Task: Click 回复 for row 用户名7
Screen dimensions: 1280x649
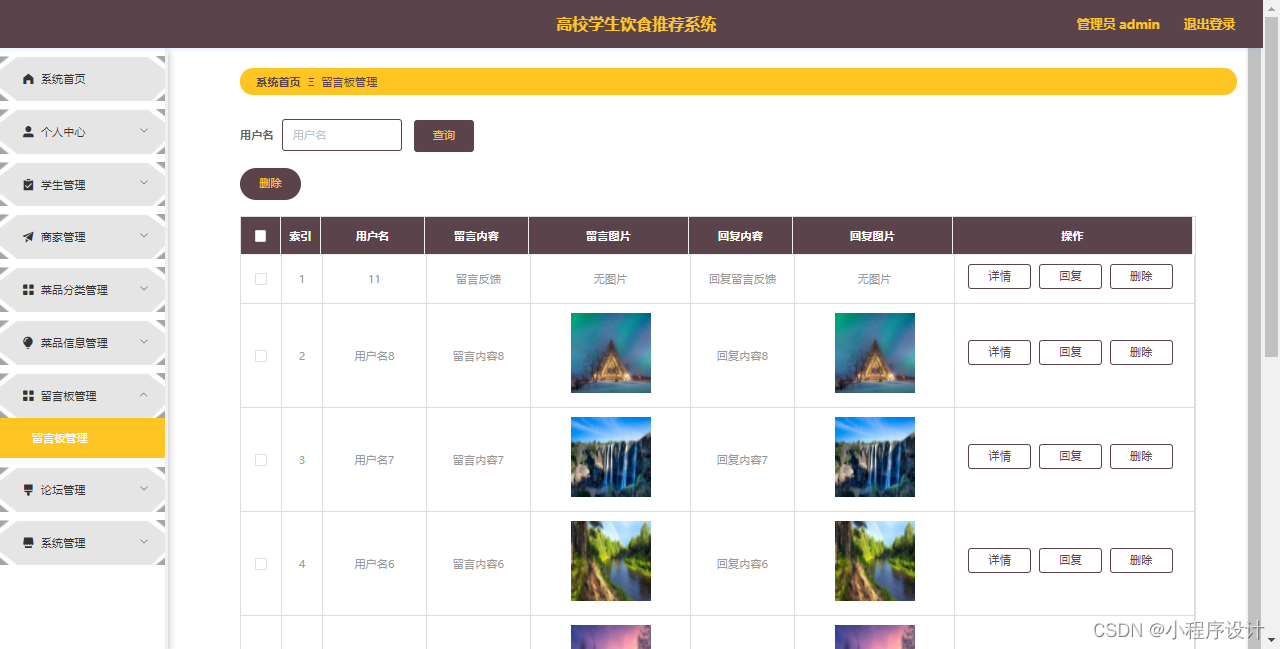Action: click(x=1070, y=457)
